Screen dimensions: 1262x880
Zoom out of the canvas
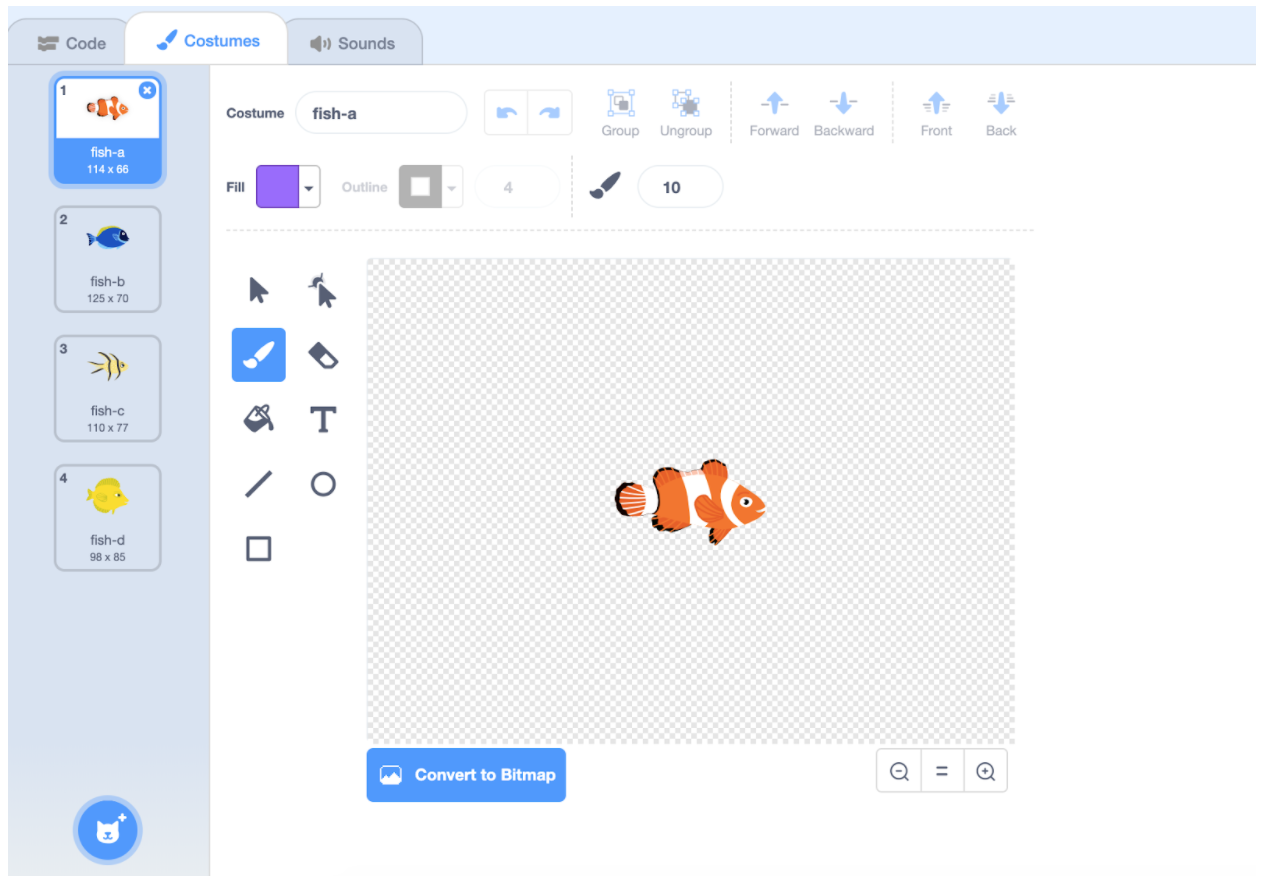coord(899,772)
